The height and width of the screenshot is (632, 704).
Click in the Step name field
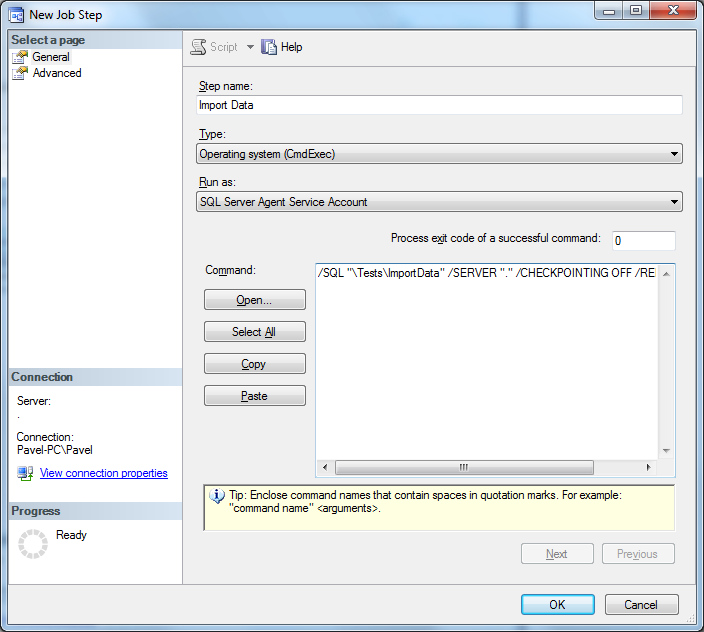[439, 105]
